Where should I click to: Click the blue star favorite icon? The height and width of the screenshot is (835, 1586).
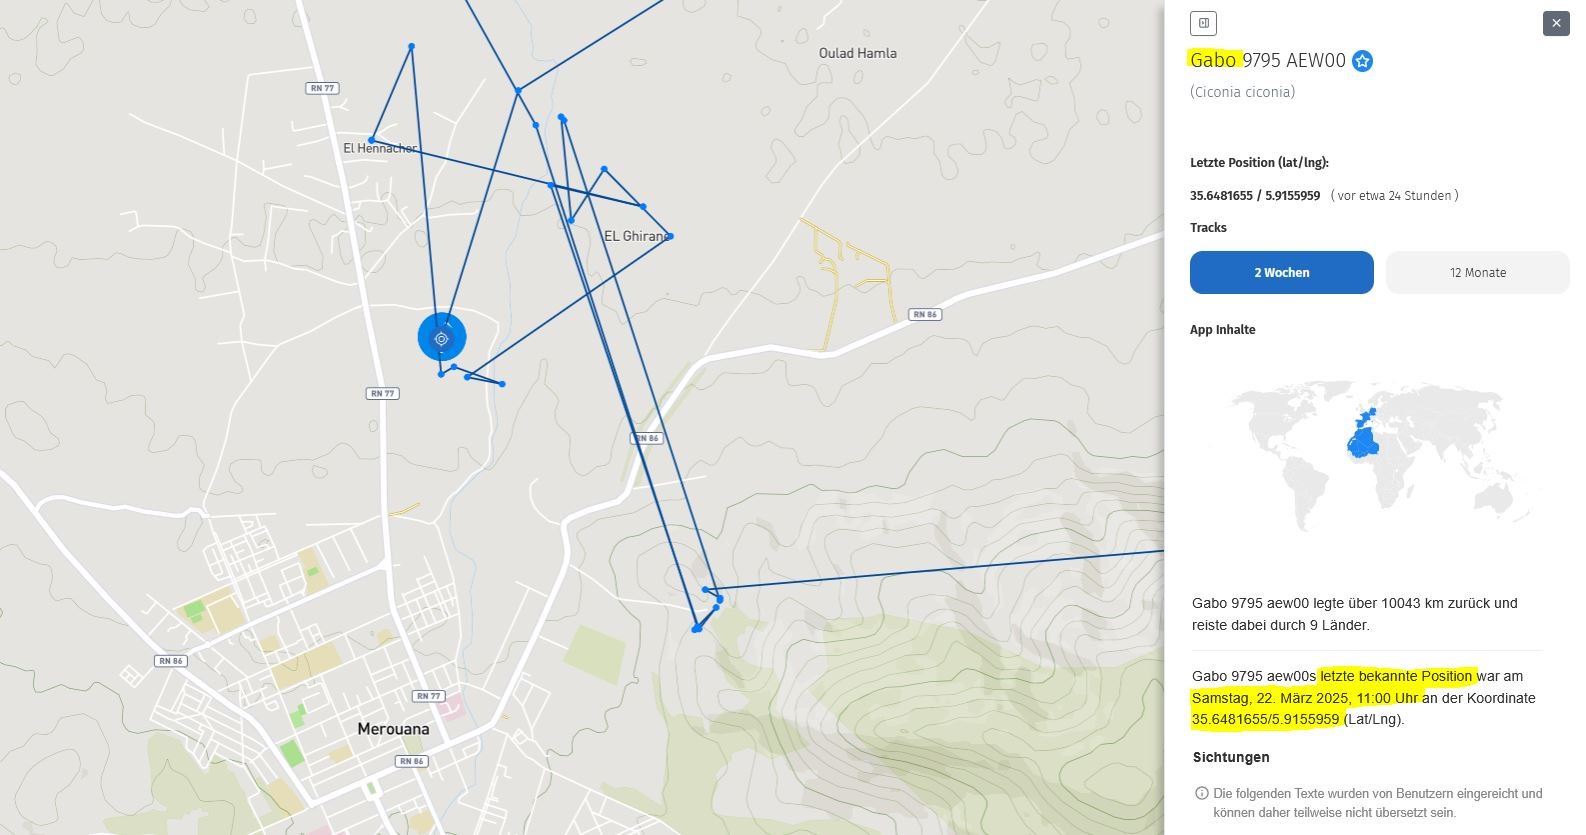coord(1362,61)
